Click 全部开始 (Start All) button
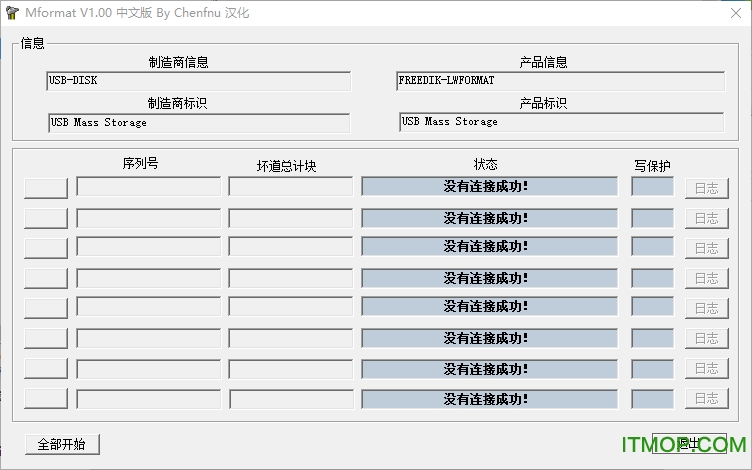Viewport: 752px width, 470px height. pyautogui.click(x=62, y=444)
